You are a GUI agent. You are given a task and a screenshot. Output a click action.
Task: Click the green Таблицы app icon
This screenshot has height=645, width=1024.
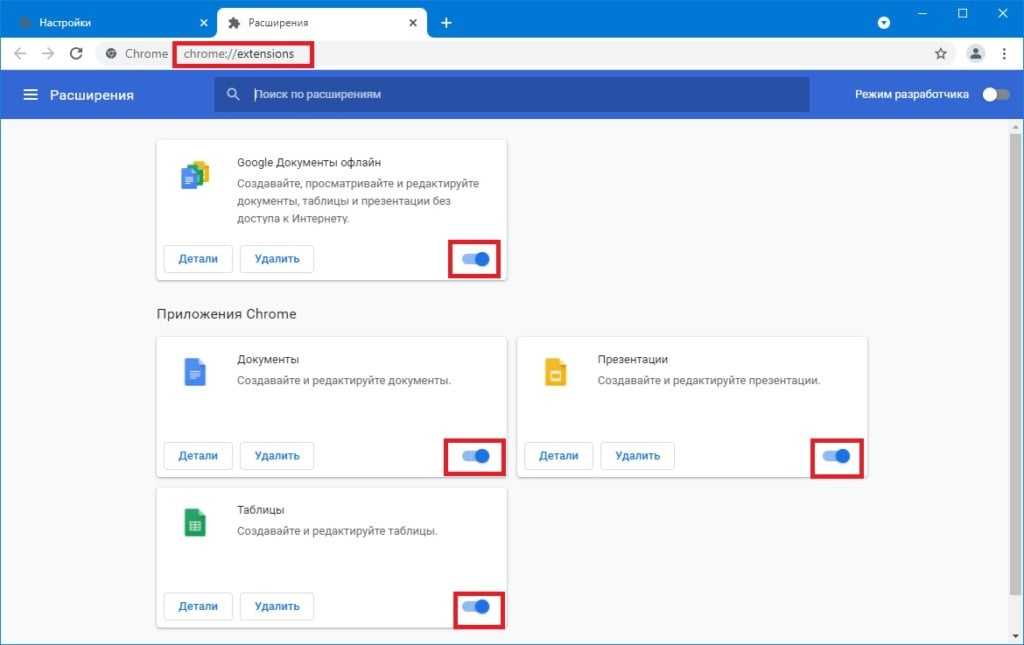click(195, 523)
